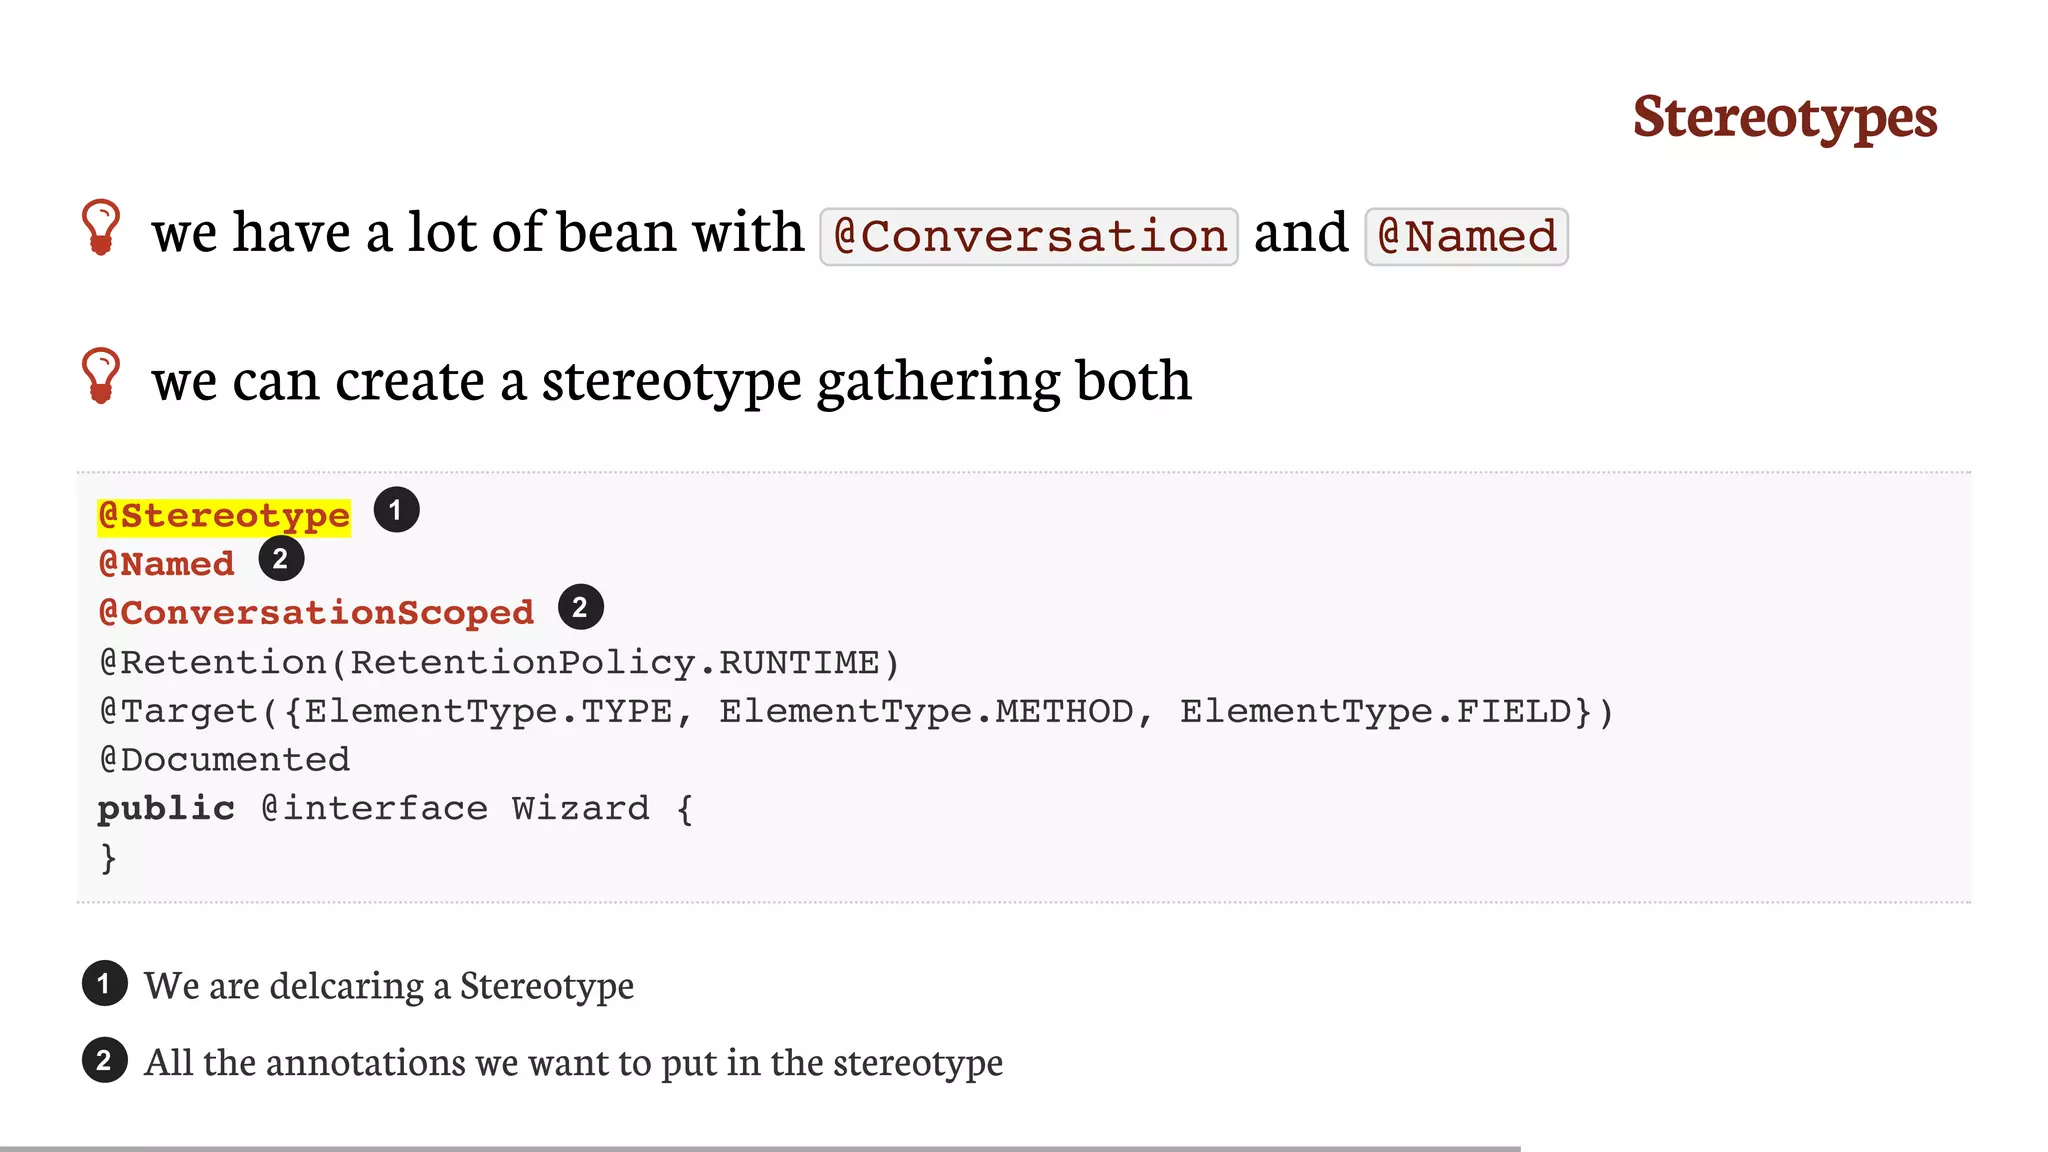
Task: Click the bold 'public' keyword
Action: 166,808
